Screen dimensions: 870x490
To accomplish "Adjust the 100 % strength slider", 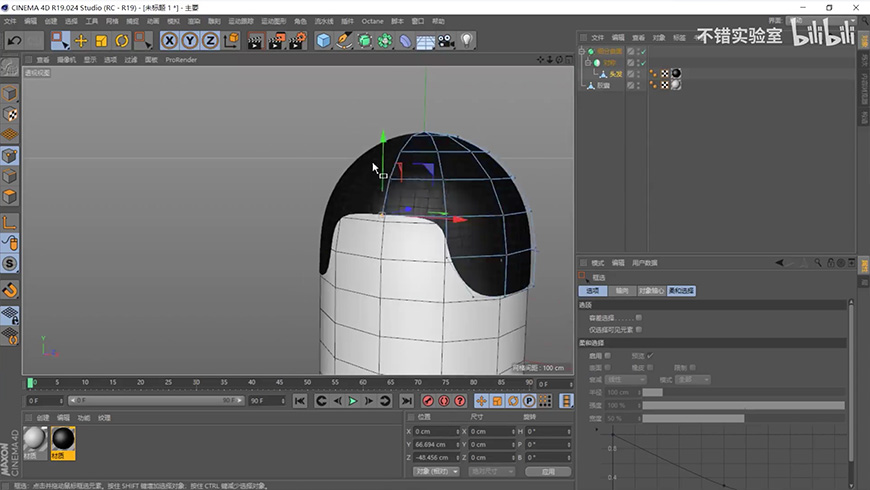I will [x=743, y=405].
